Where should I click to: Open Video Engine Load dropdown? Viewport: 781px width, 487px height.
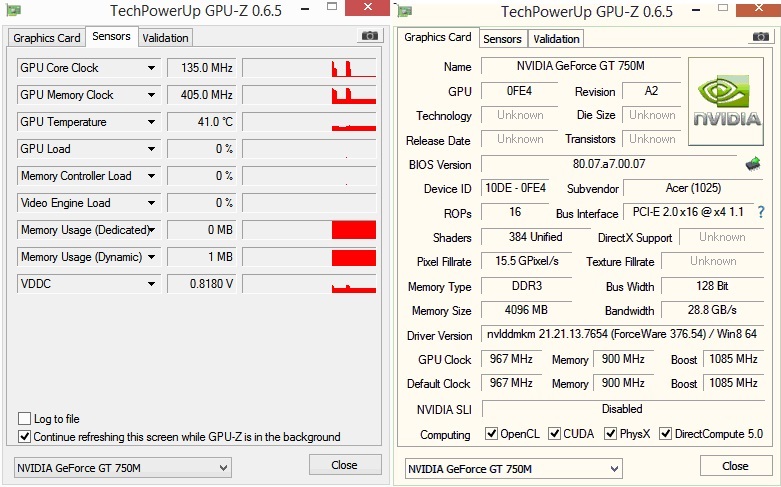(x=151, y=203)
